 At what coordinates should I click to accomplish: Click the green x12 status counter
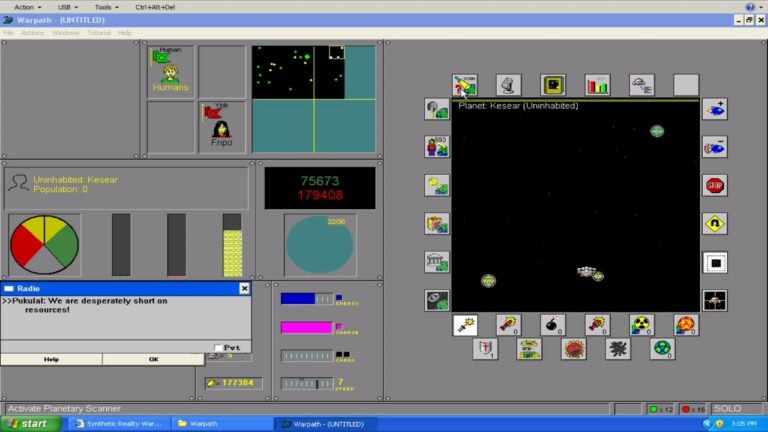[661, 409]
